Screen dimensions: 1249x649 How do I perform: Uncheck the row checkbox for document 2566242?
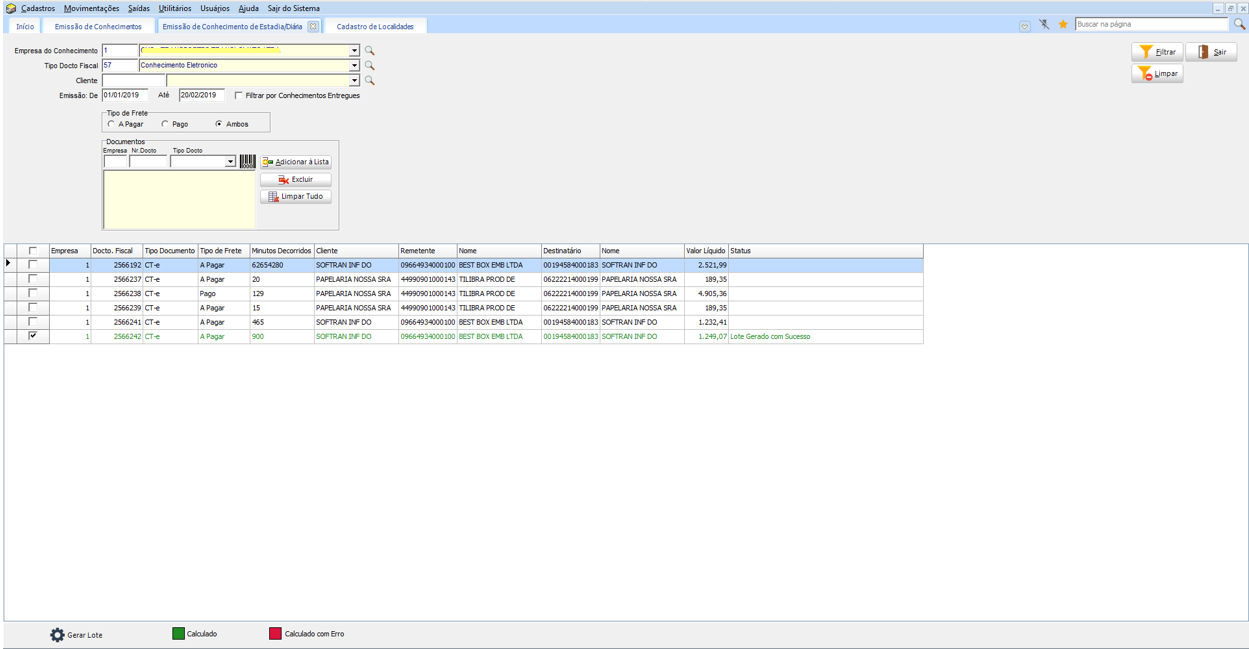33,336
